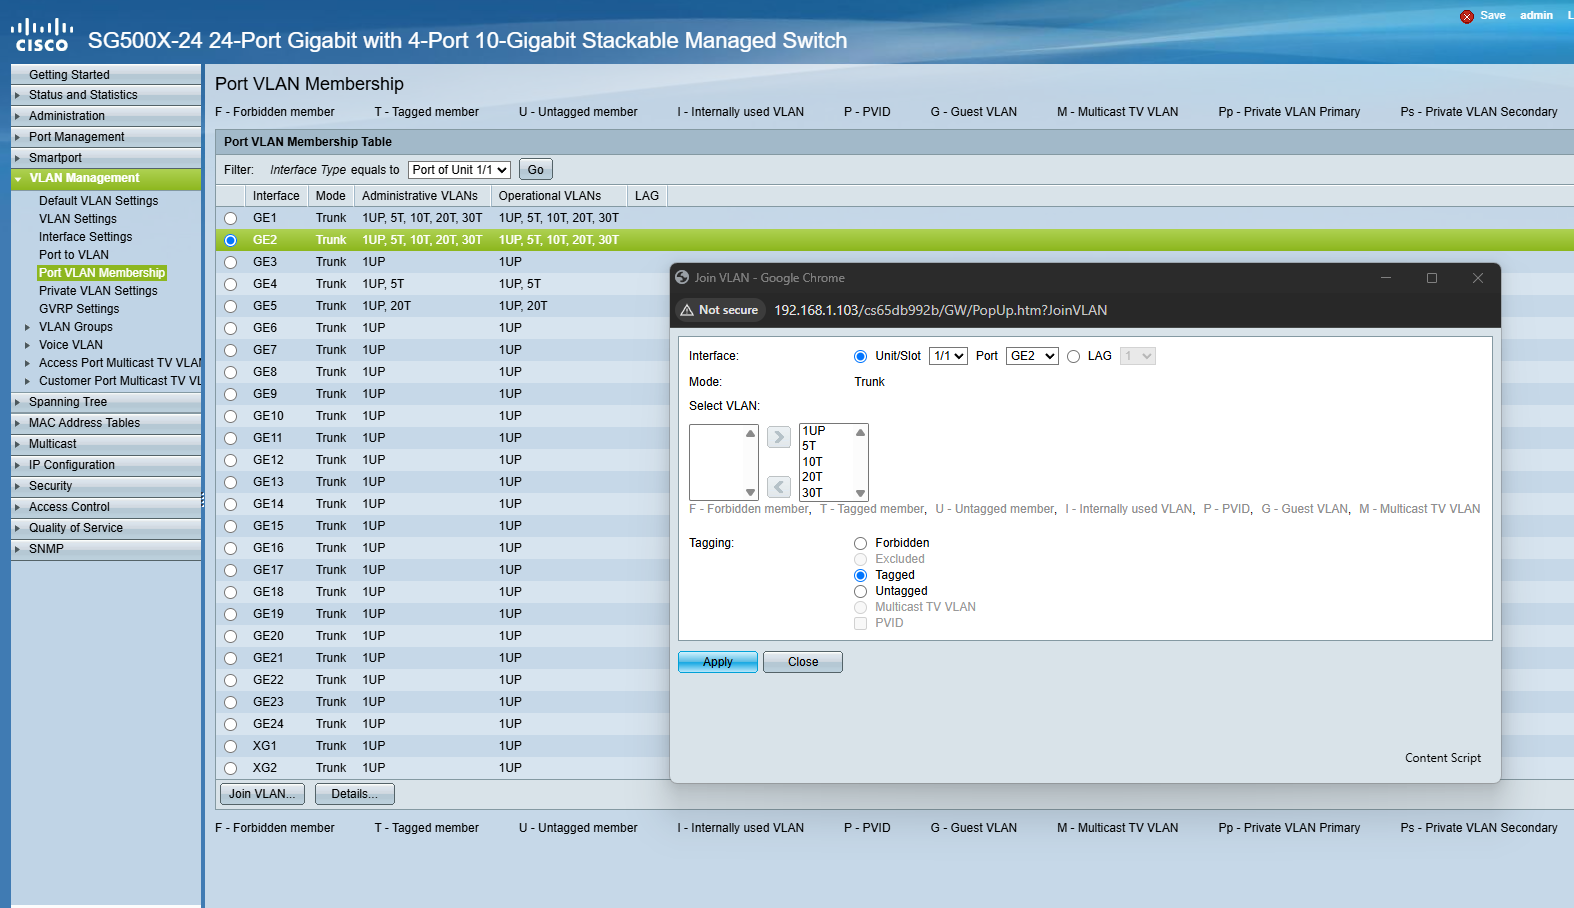The width and height of the screenshot is (1574, 908).
Task: Click the Details... button
Action: pos(355,794)
